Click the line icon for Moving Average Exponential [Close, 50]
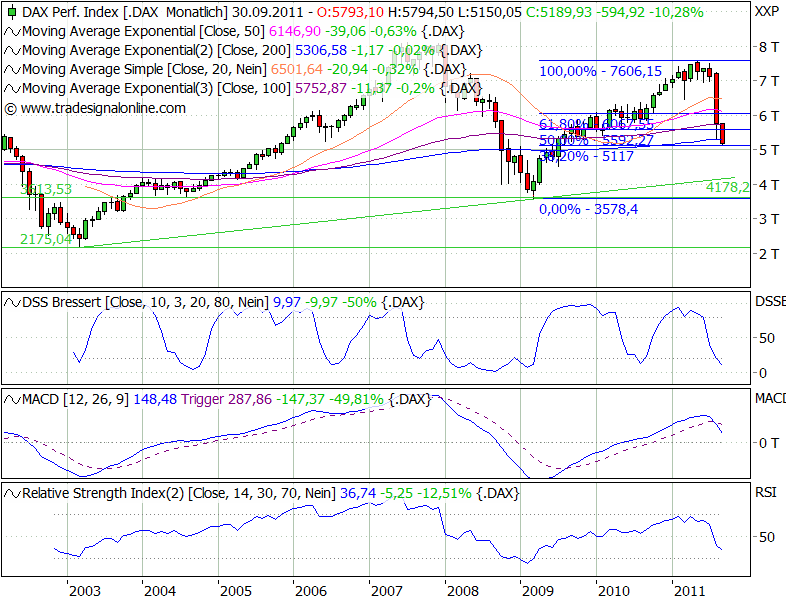800x600 pixels. click(10, 32)
